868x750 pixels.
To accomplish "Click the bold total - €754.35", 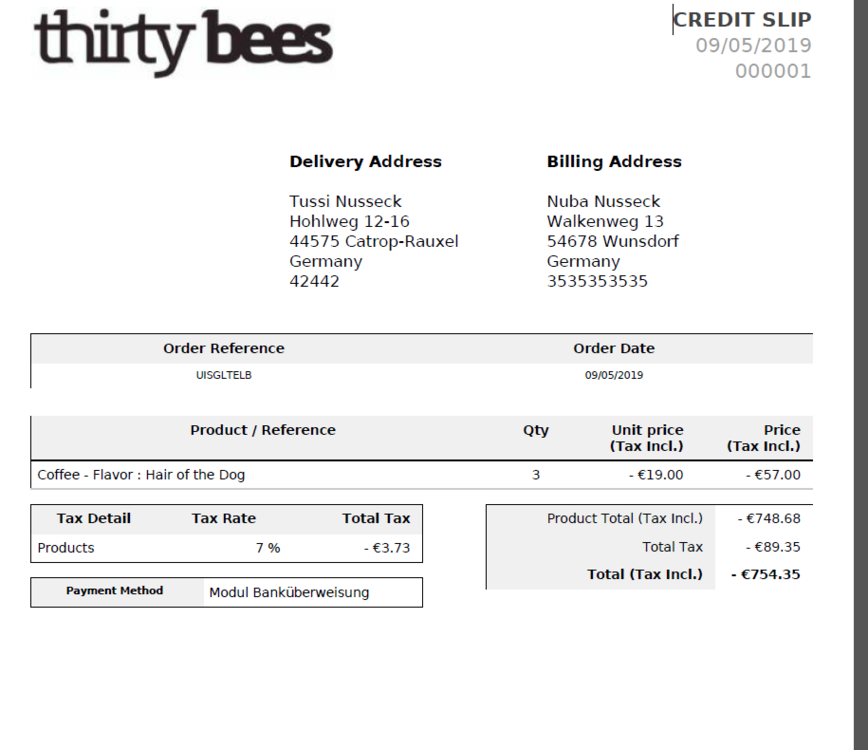I will tap(765, 574).
